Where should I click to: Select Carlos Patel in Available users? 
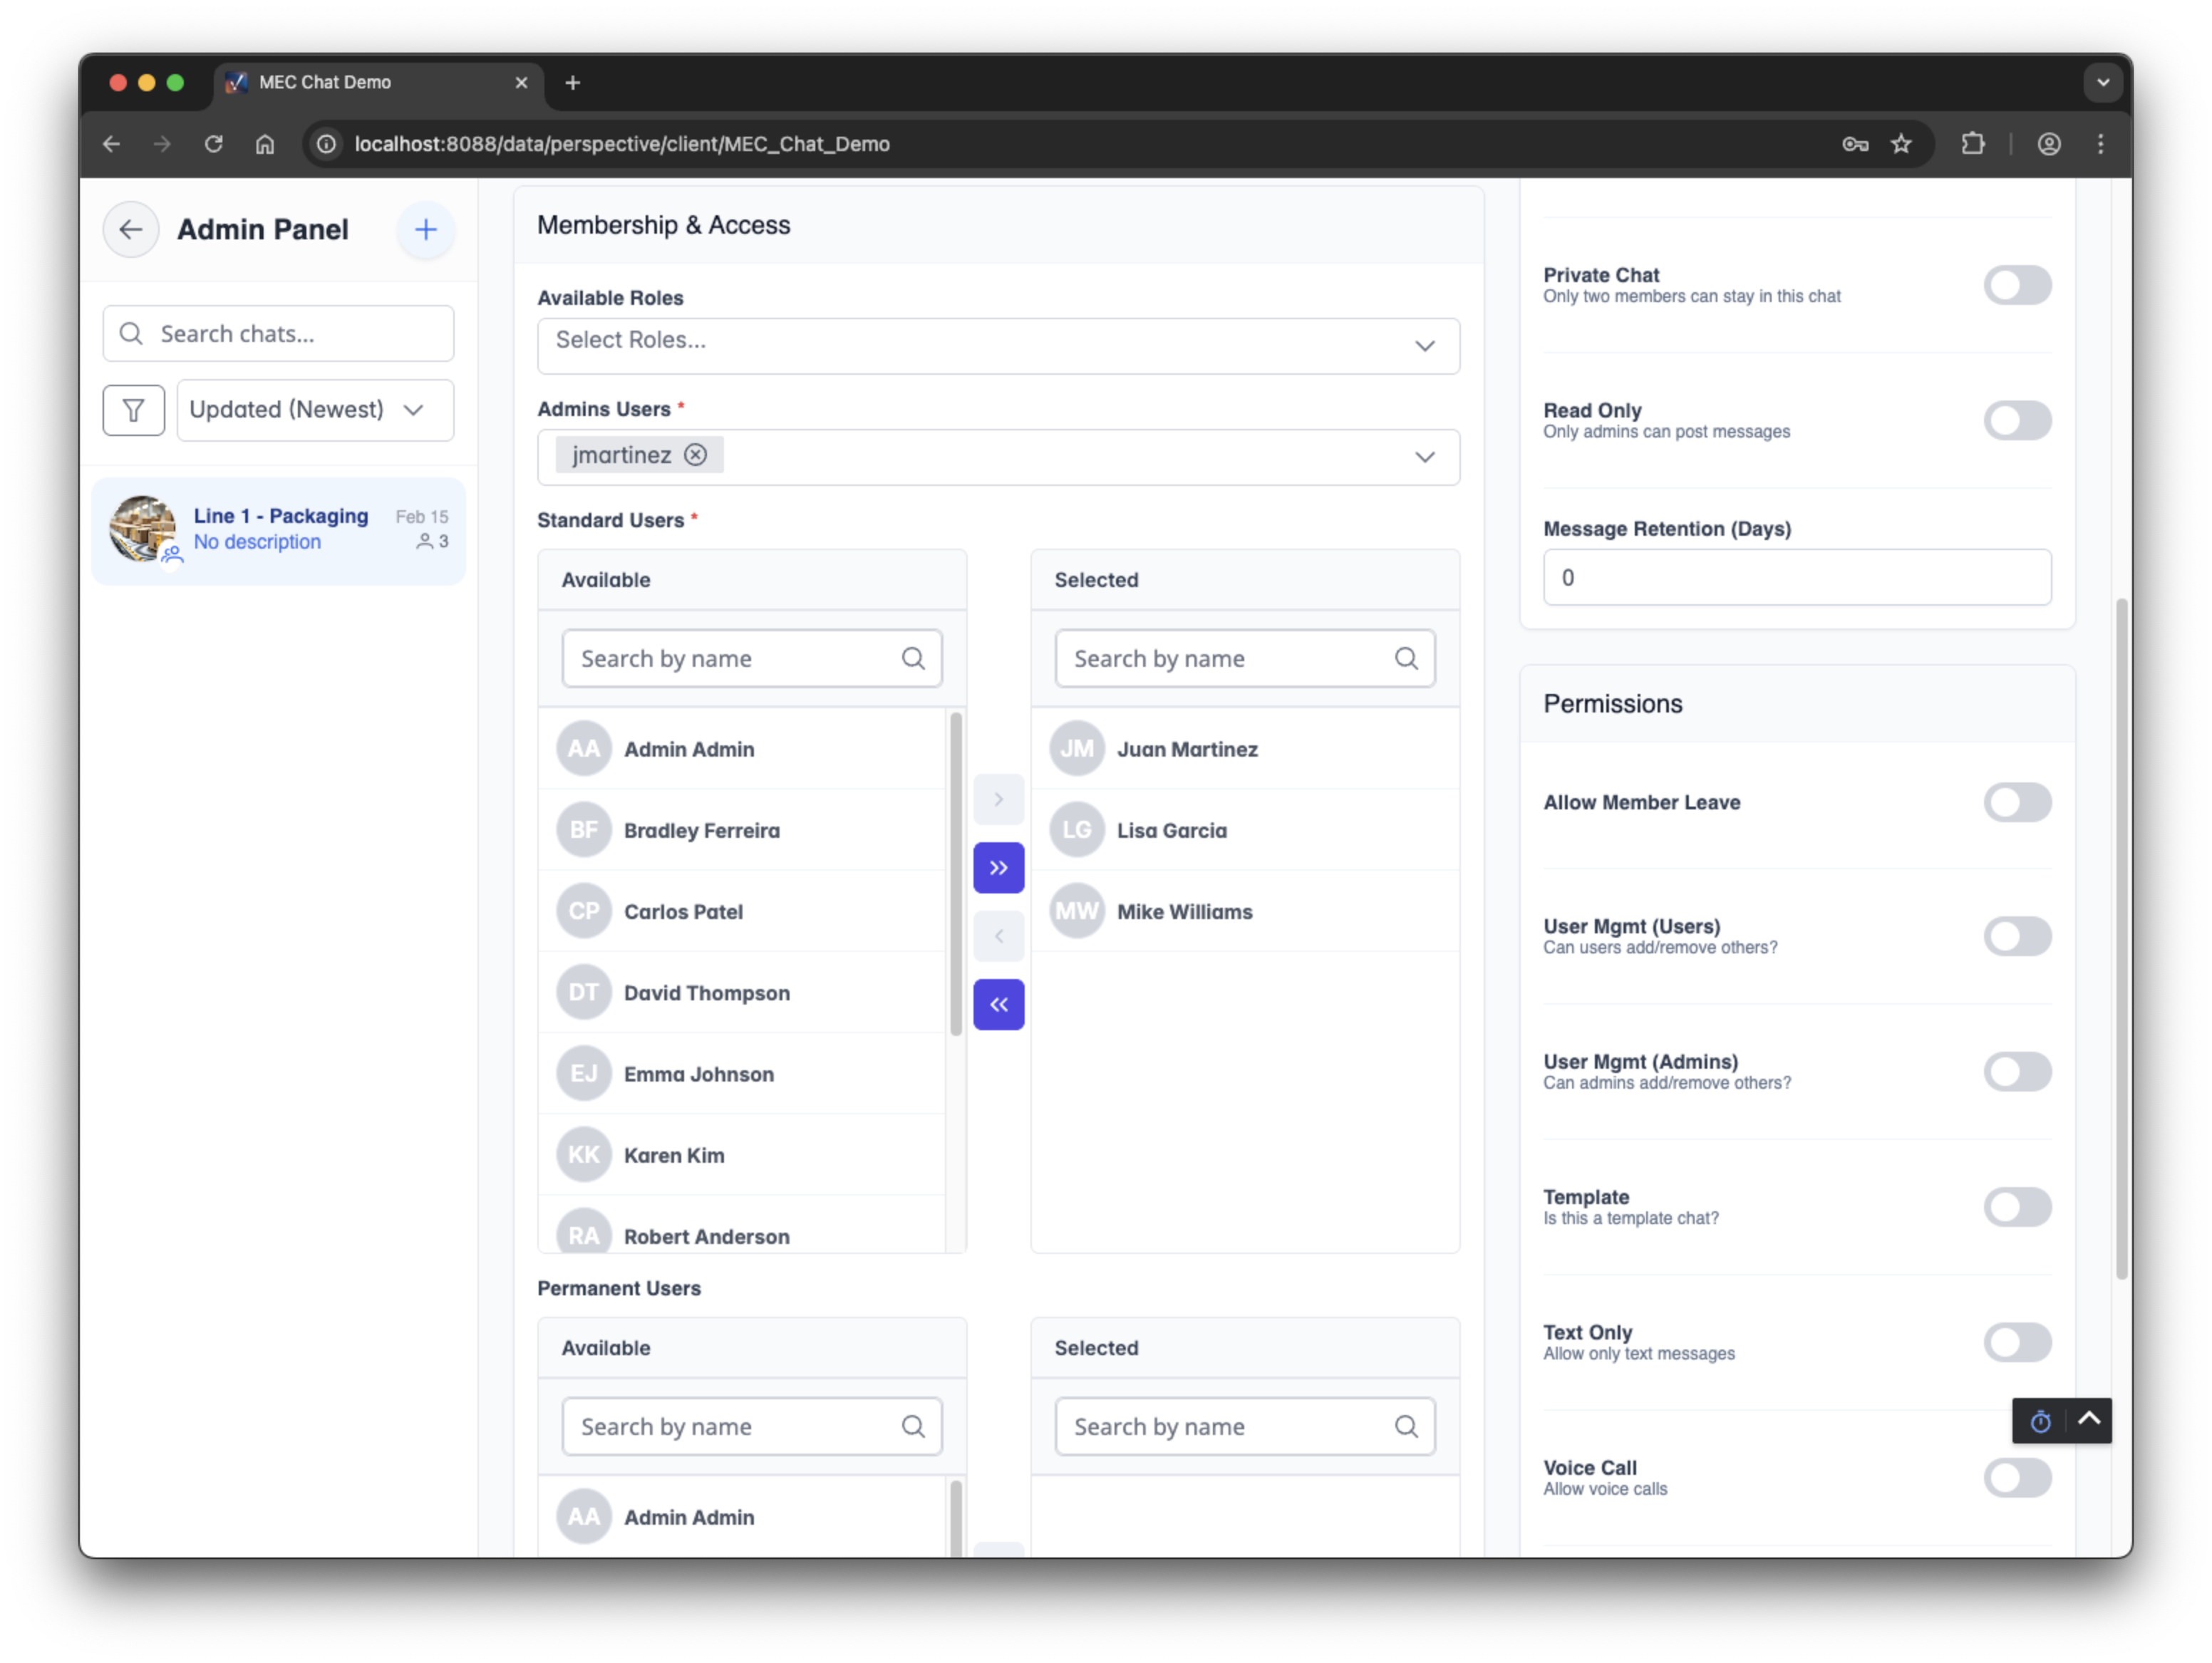click(x=683, y=911)
